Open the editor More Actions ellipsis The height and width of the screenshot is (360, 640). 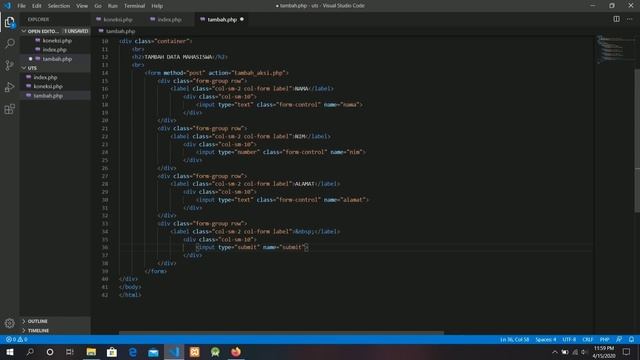pyautogui.click(x=629, y=19)
